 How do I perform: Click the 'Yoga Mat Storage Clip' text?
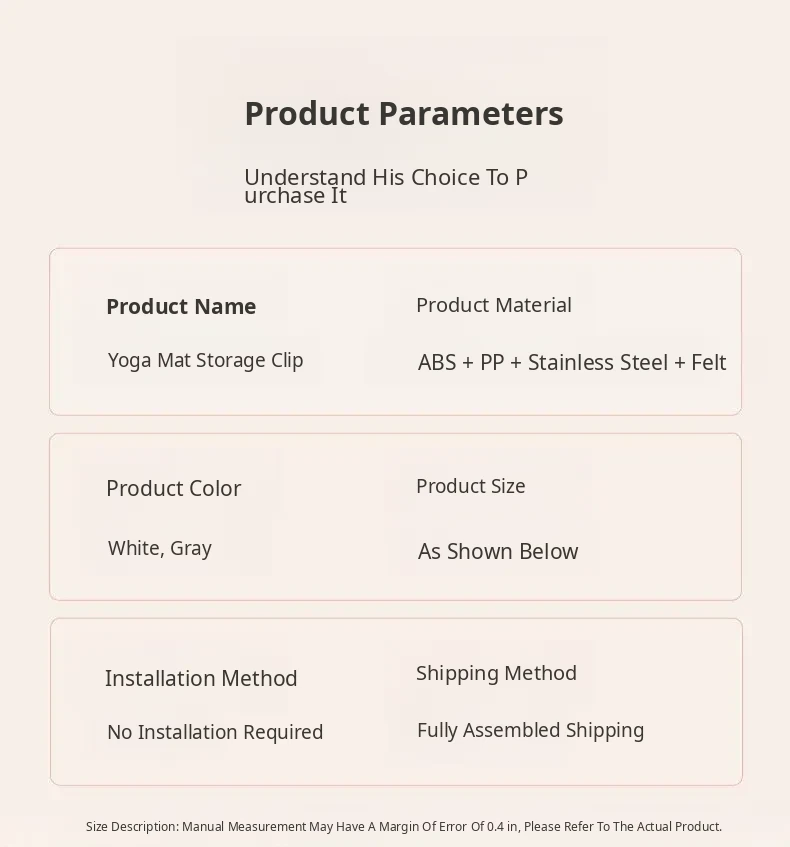(x=205, y=360)
